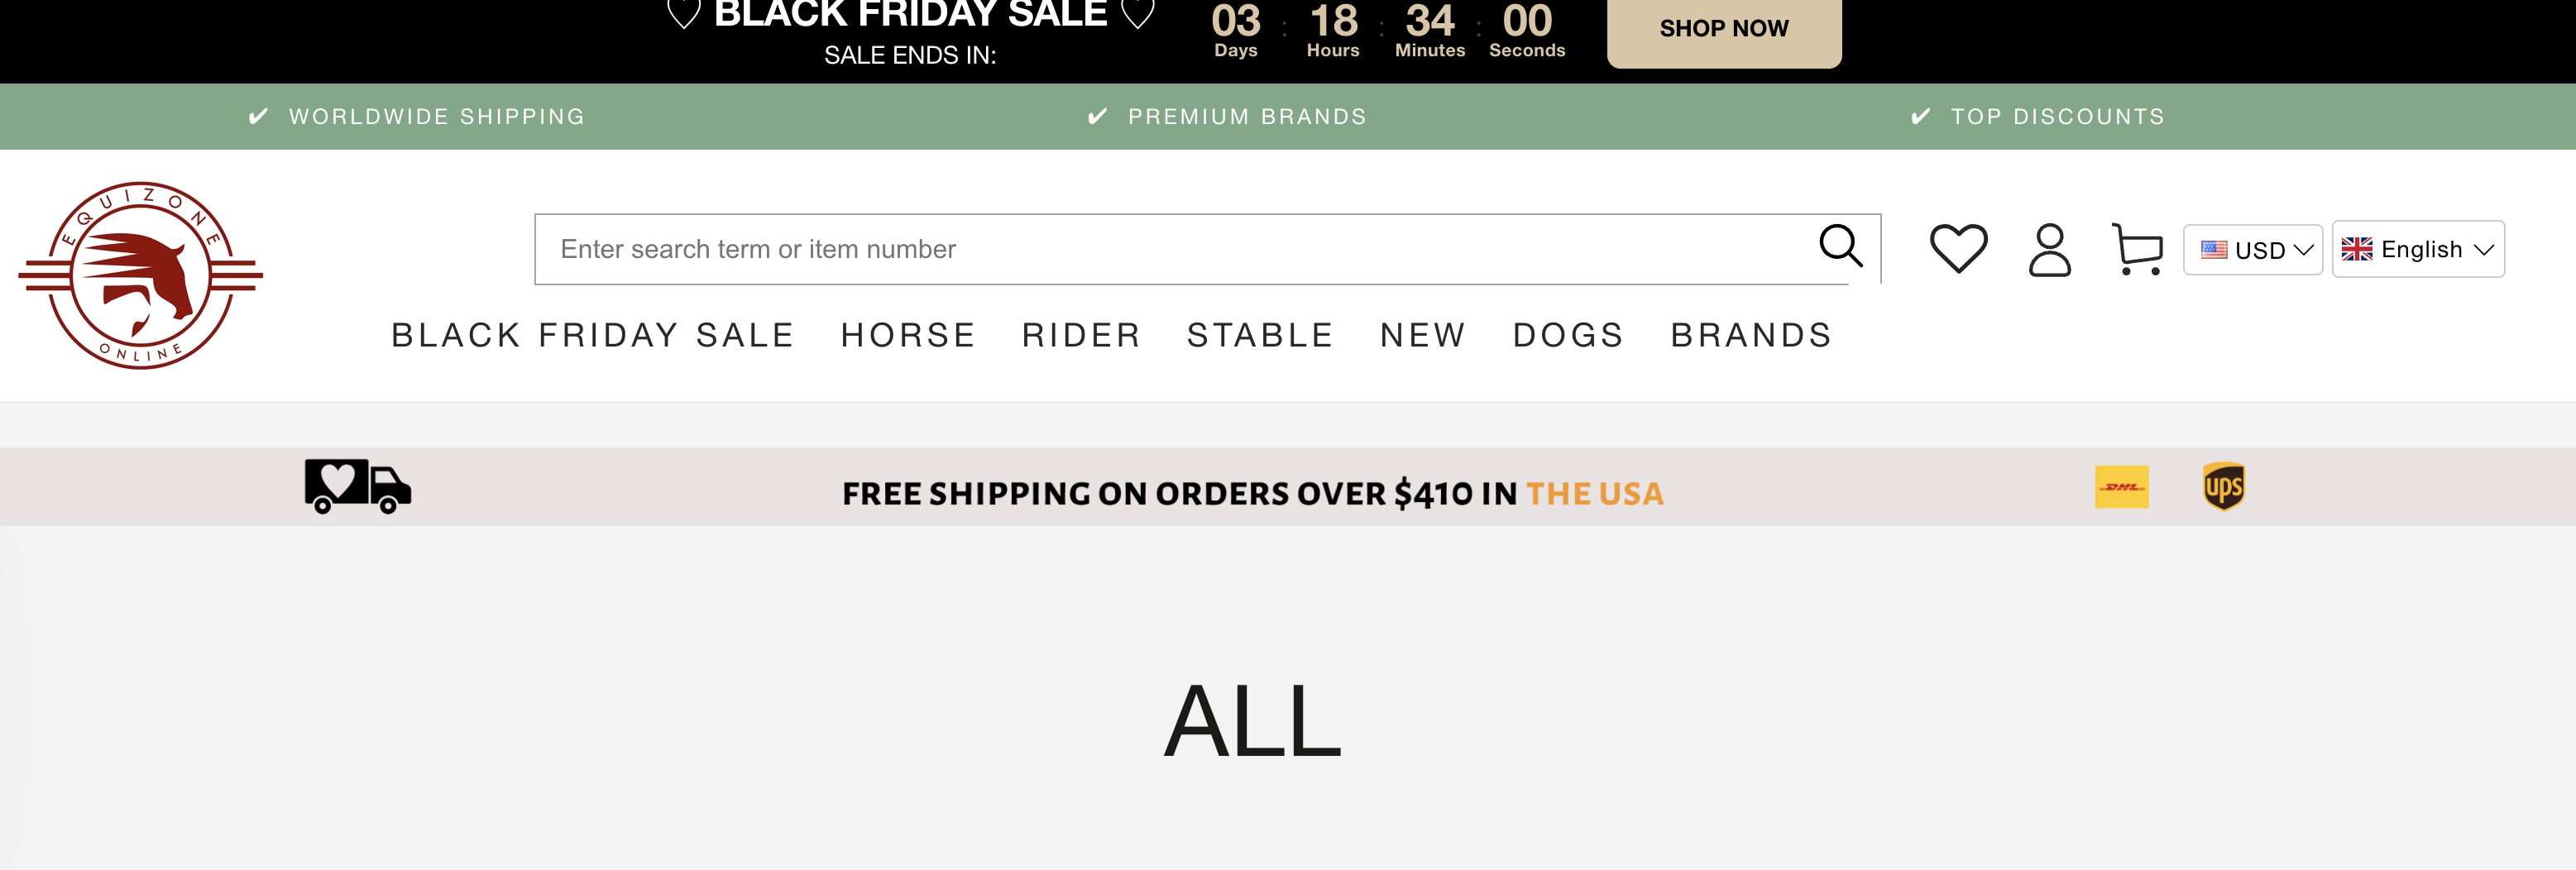Click the free shipping USA banner
This screenshot has width=2576, height=870.
tap(1252, 493)
